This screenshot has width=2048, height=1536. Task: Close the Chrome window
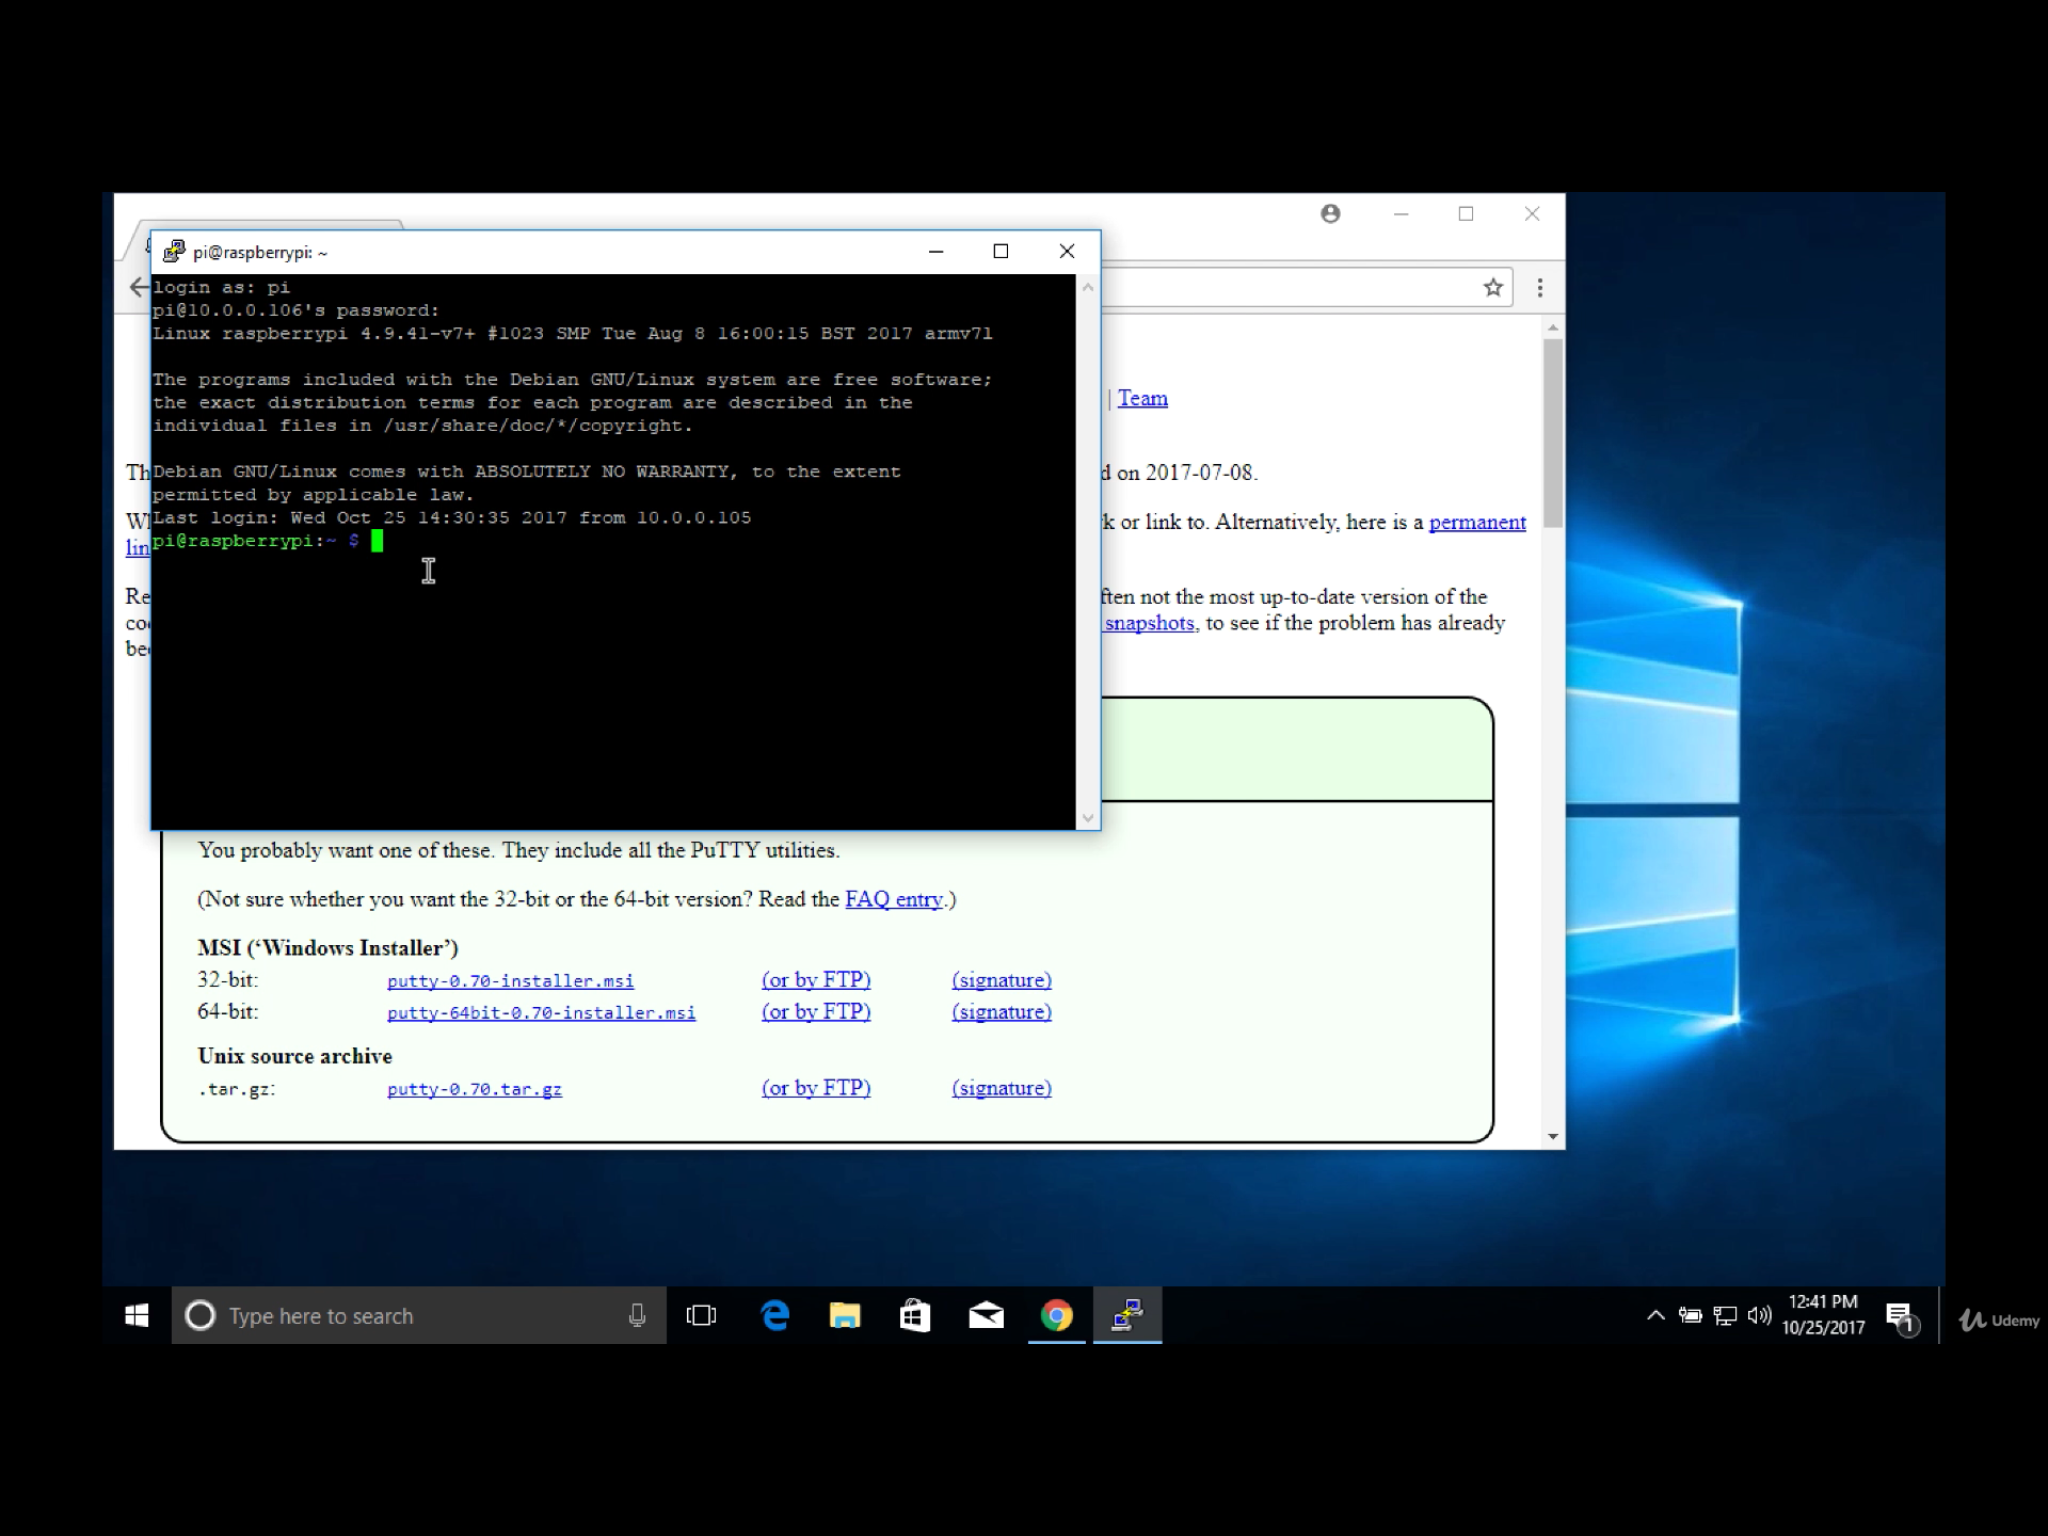[1532, 214]
